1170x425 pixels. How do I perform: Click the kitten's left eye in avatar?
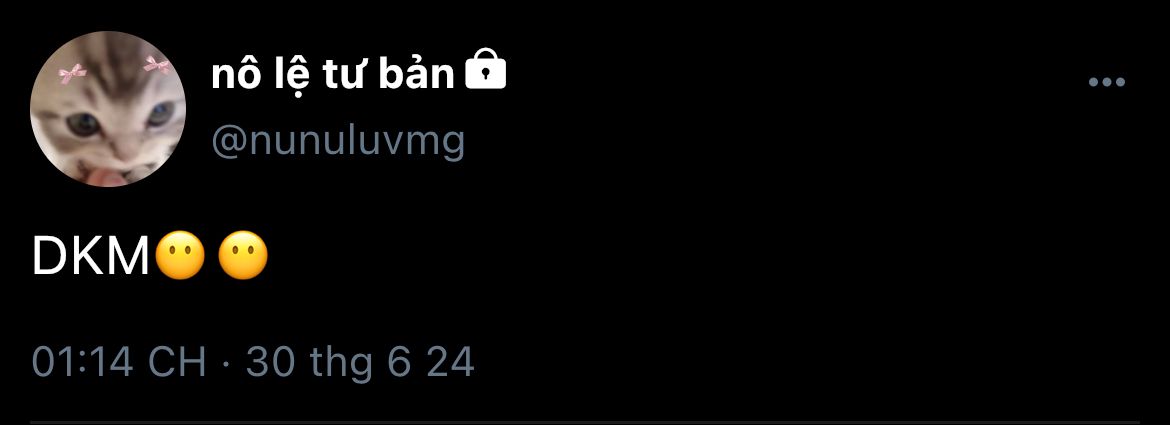click(x=83, y=125)
